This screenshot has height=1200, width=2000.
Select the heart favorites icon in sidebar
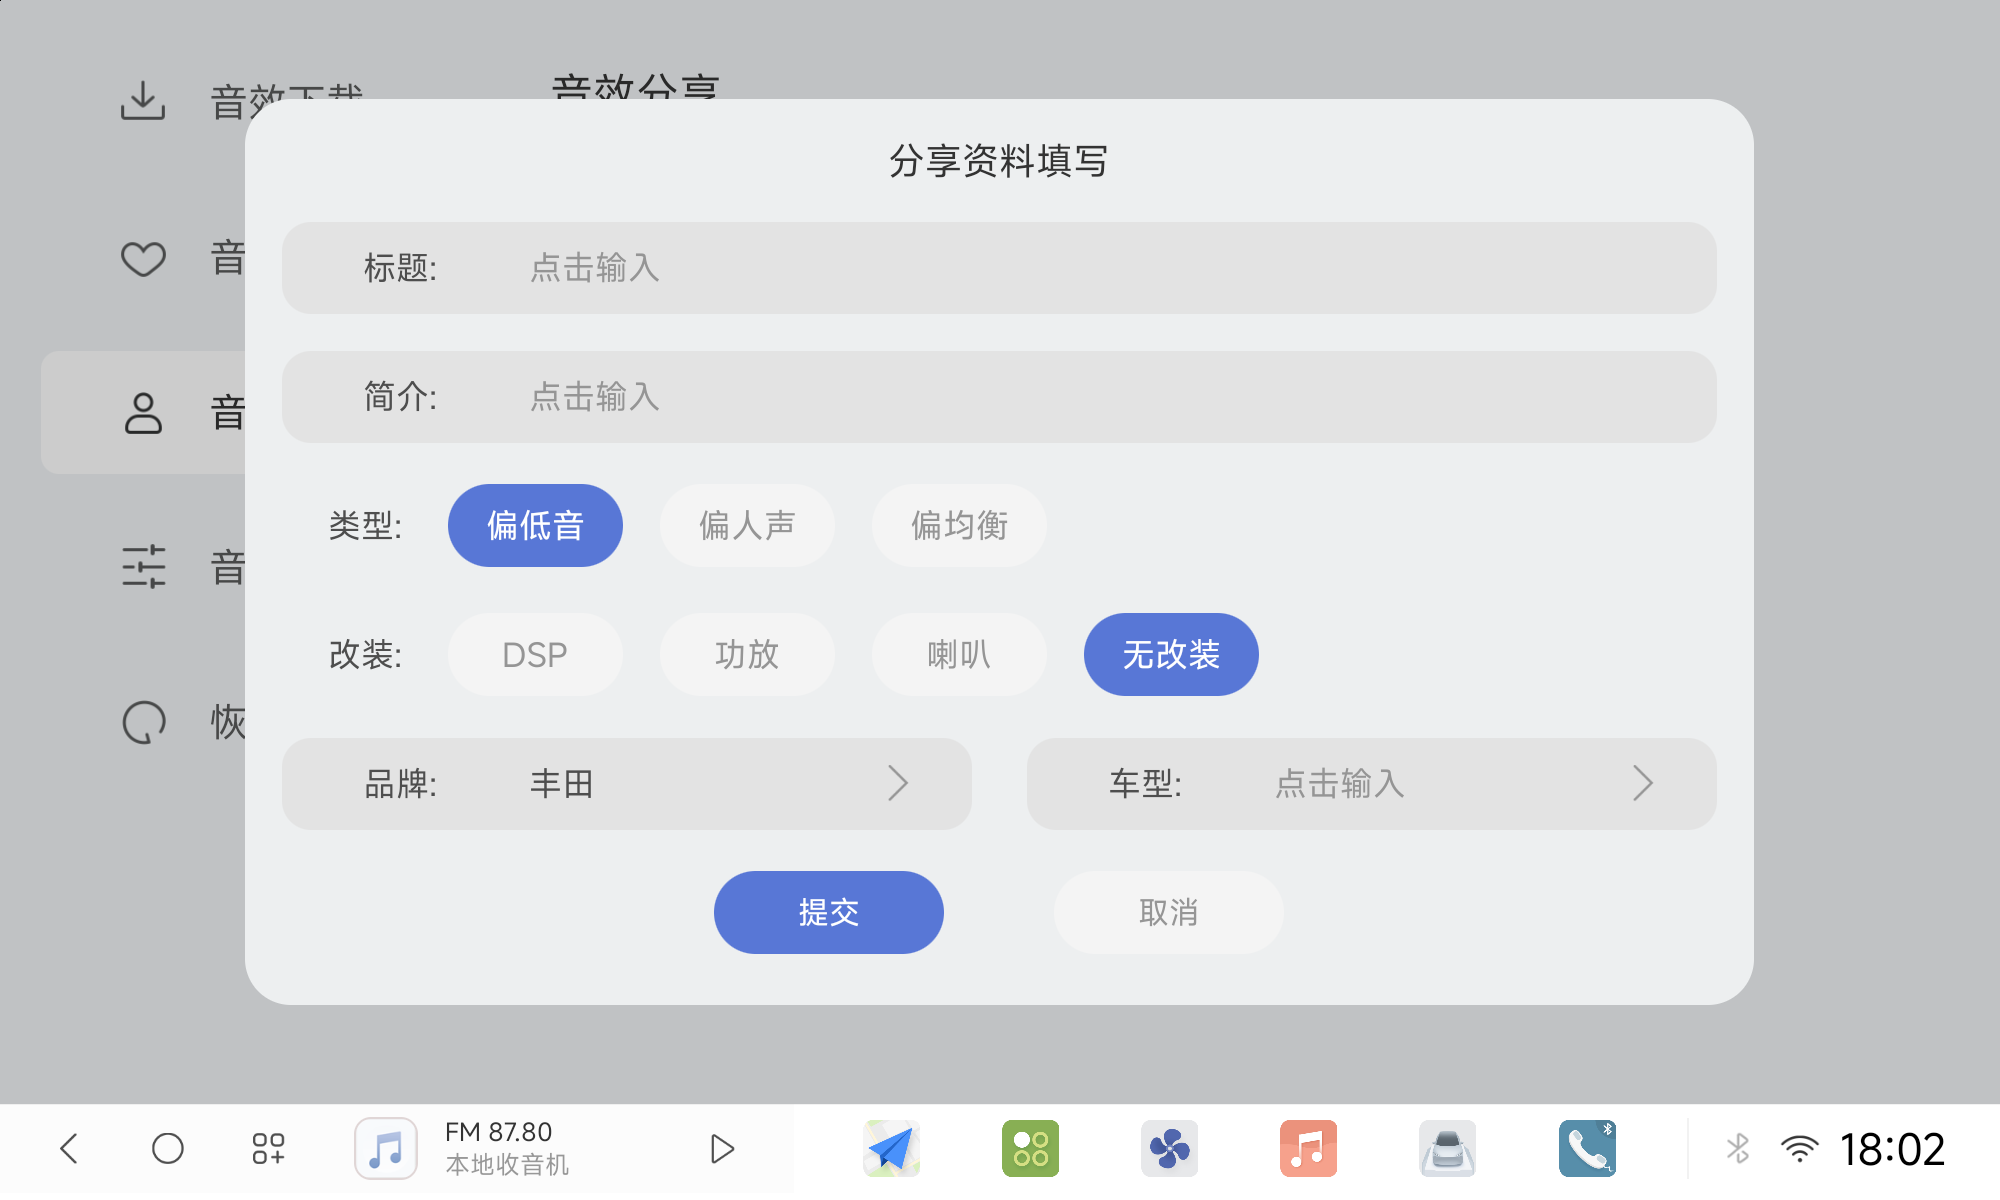point(144,259)
